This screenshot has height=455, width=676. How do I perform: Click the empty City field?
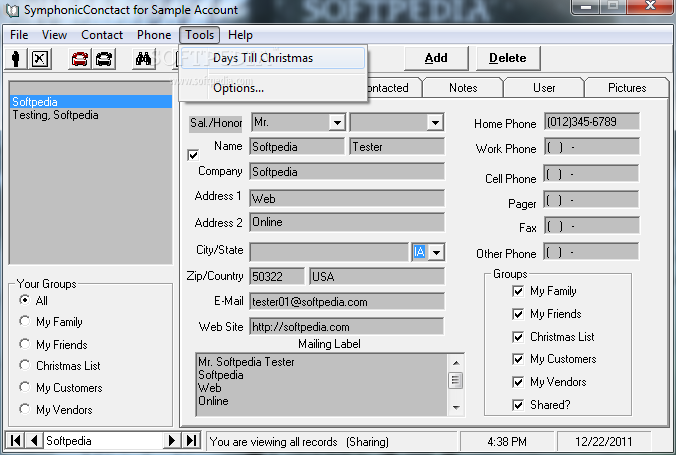point(329,252)
